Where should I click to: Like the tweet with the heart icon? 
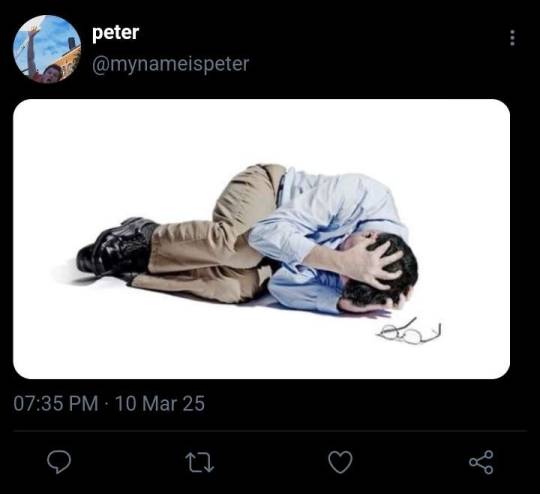coord(341,462)
